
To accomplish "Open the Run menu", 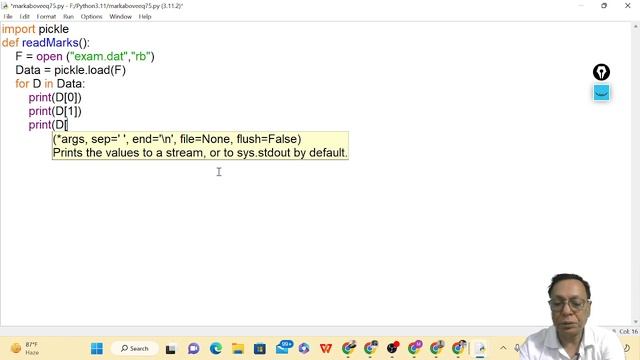I will click(x=68, y=17).
